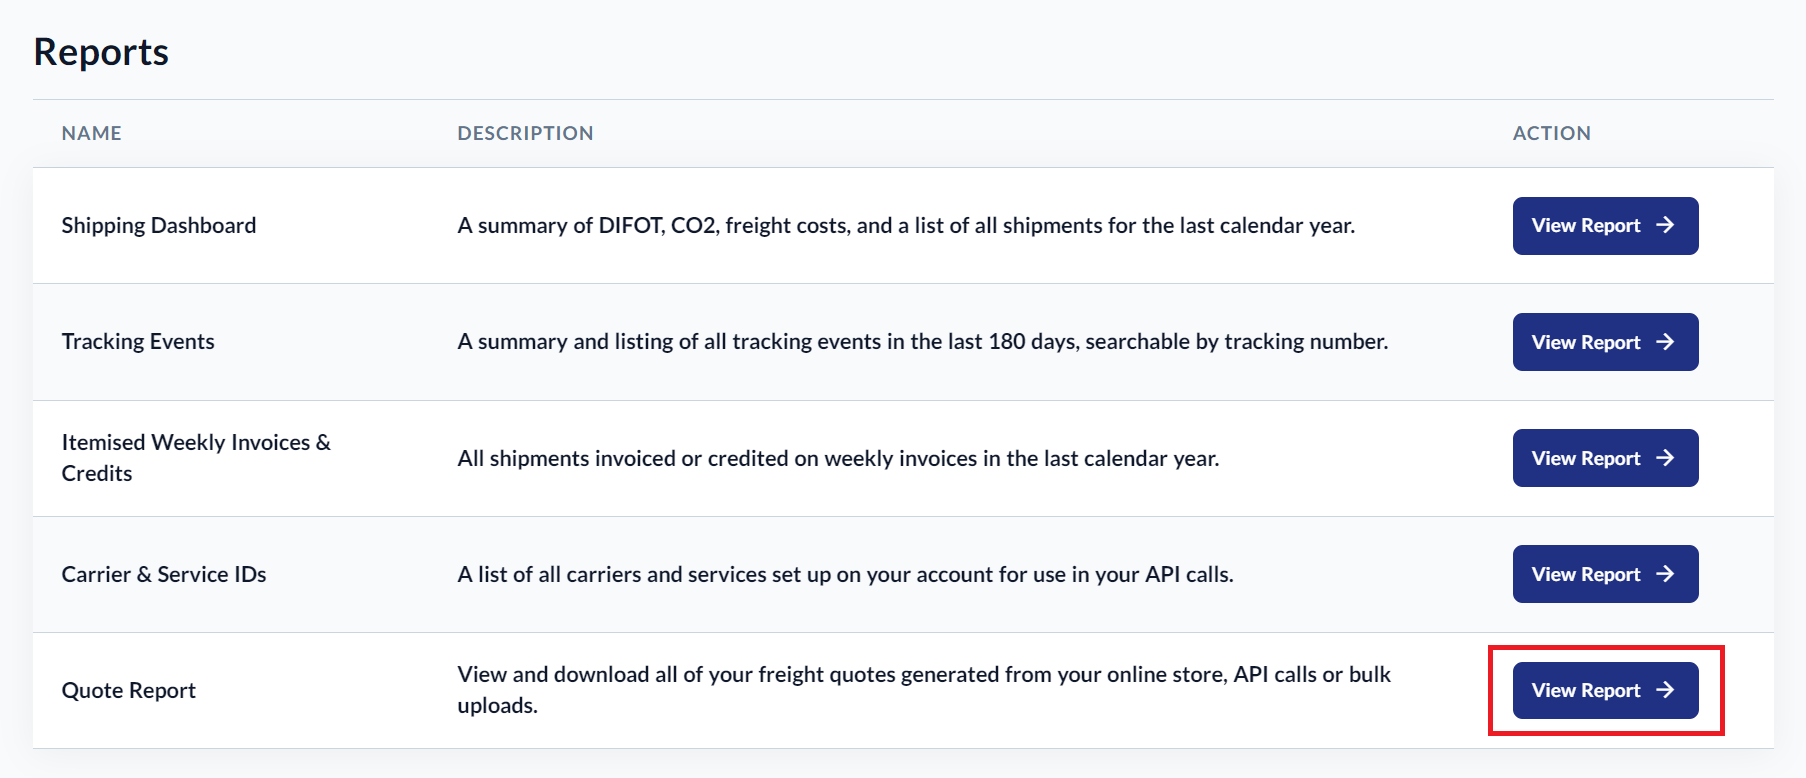
Task: Open the Carrier & Service IDs report
Action: pos(1604,574)
